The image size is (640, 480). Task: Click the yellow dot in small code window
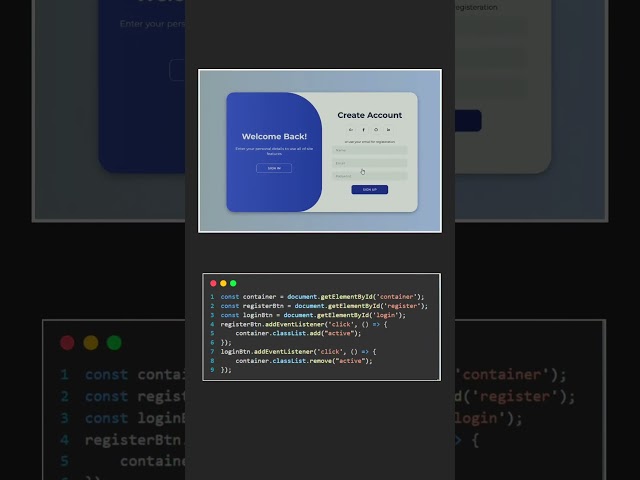point(223,283)
